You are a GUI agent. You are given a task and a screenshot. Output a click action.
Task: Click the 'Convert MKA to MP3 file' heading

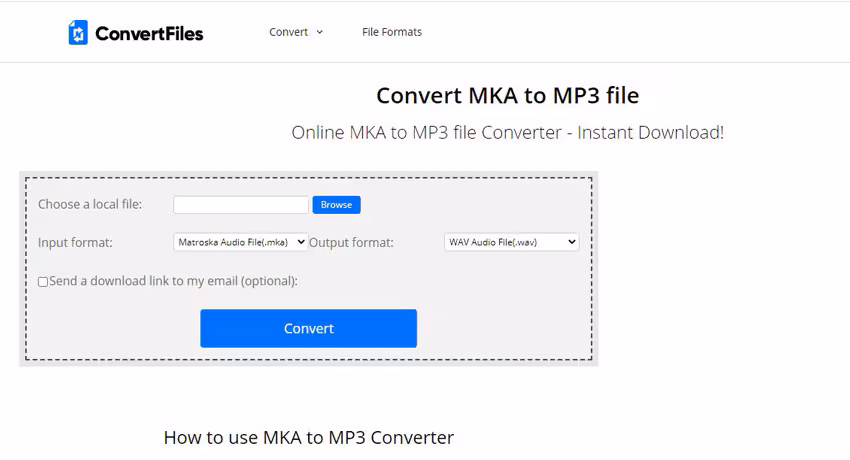507,95
